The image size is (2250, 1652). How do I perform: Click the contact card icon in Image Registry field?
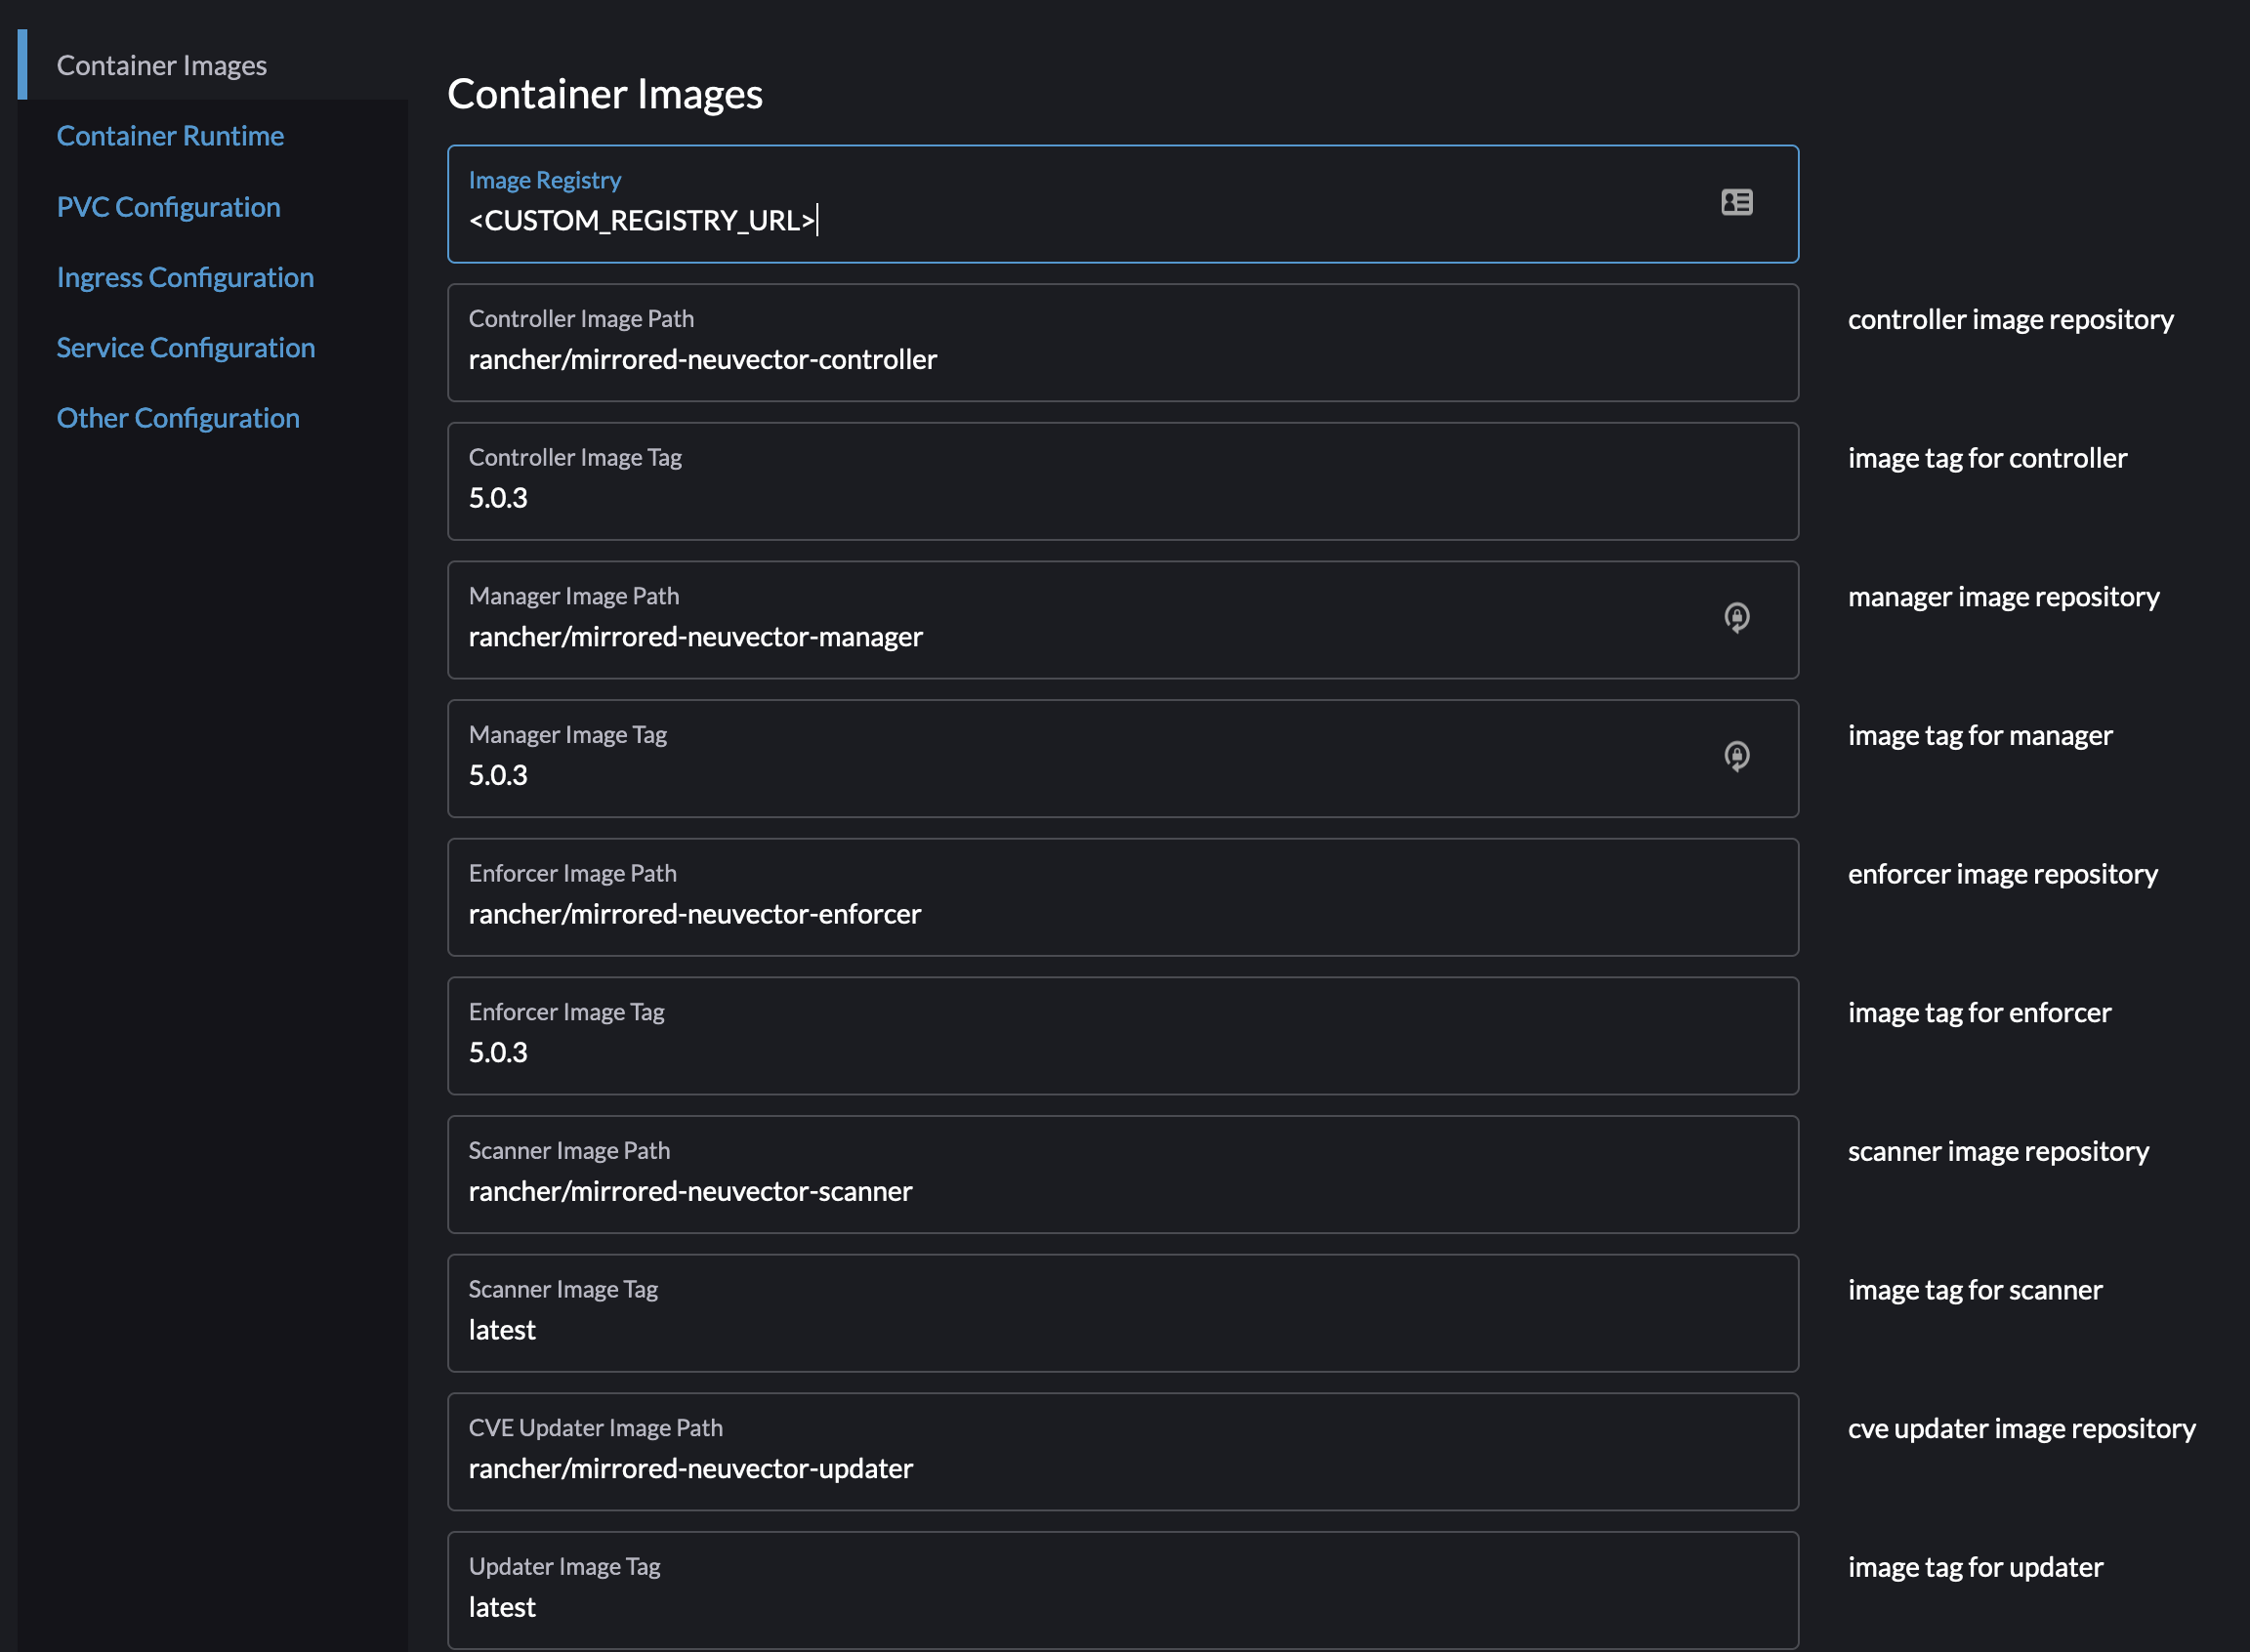click(1737, 202)
